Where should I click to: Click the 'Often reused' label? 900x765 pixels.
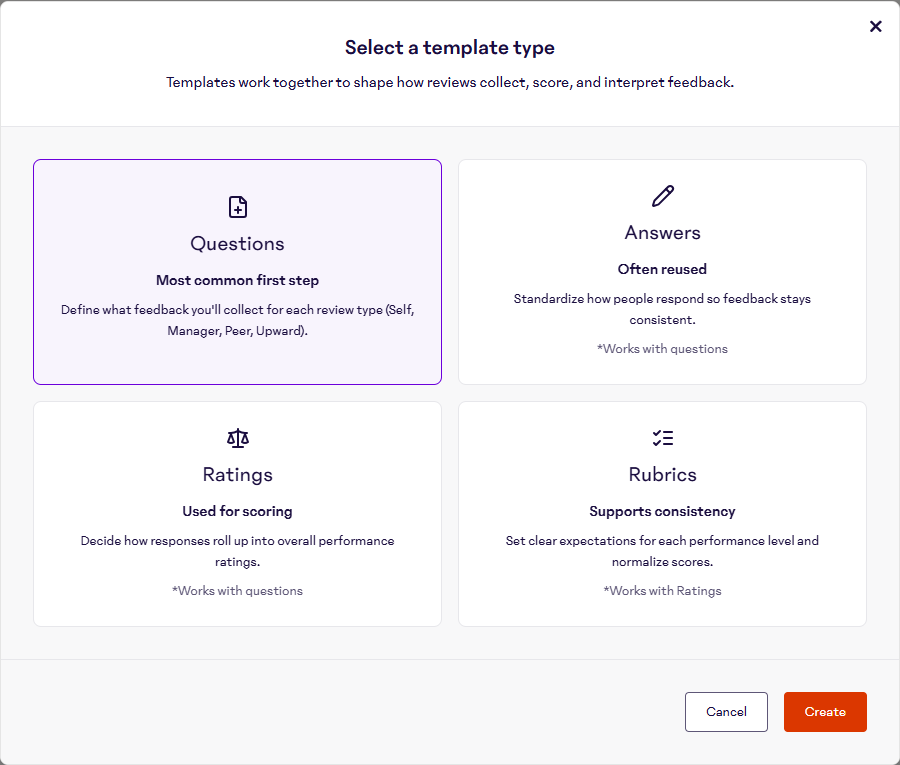(662, 269)
